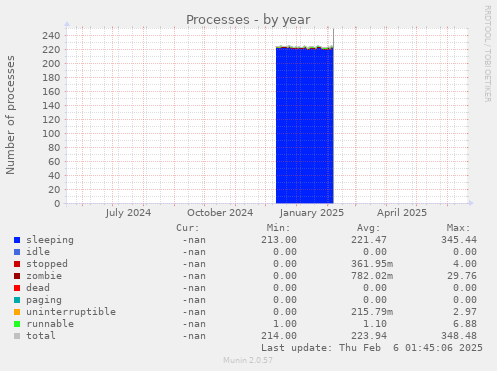
Task: Click the stopped legend color swatch
Action: coord(17,264)
